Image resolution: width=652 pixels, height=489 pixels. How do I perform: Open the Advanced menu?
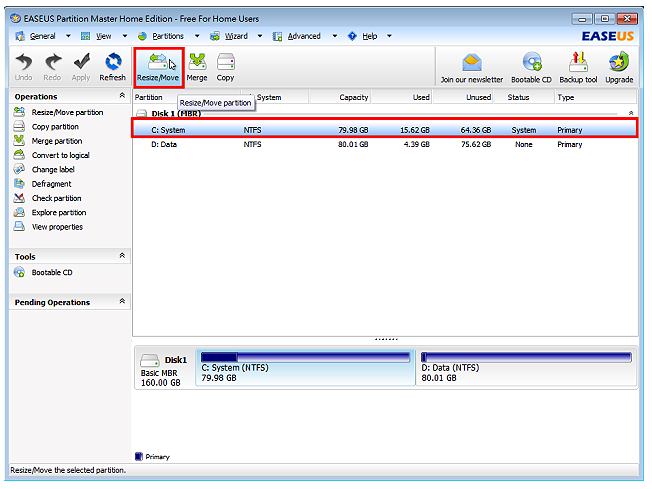point(304,36)
